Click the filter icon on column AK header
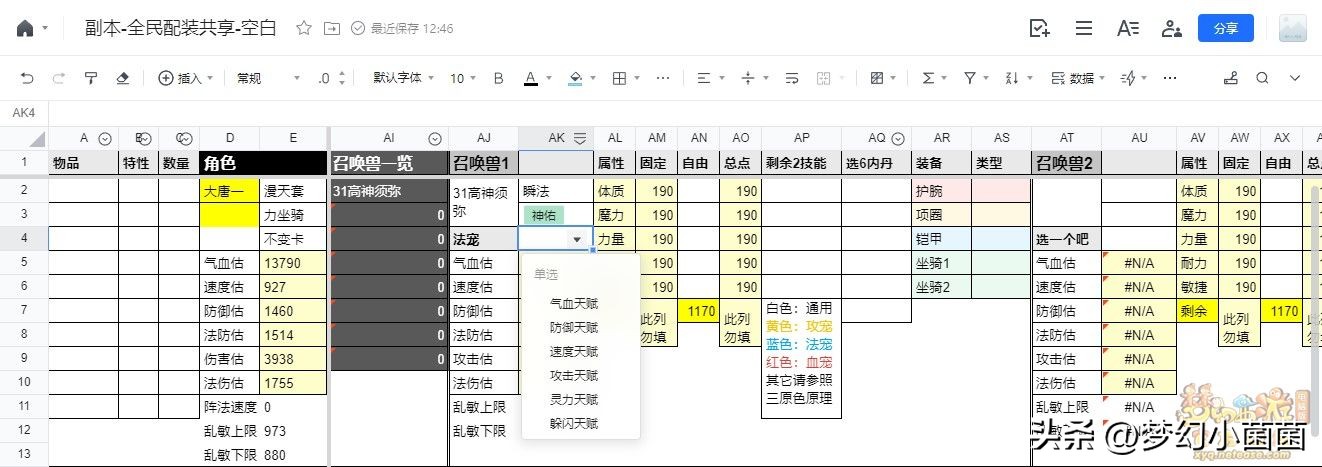Image resolution: width=1322 pixels, height=467 pixels. (x=579, y=139)
